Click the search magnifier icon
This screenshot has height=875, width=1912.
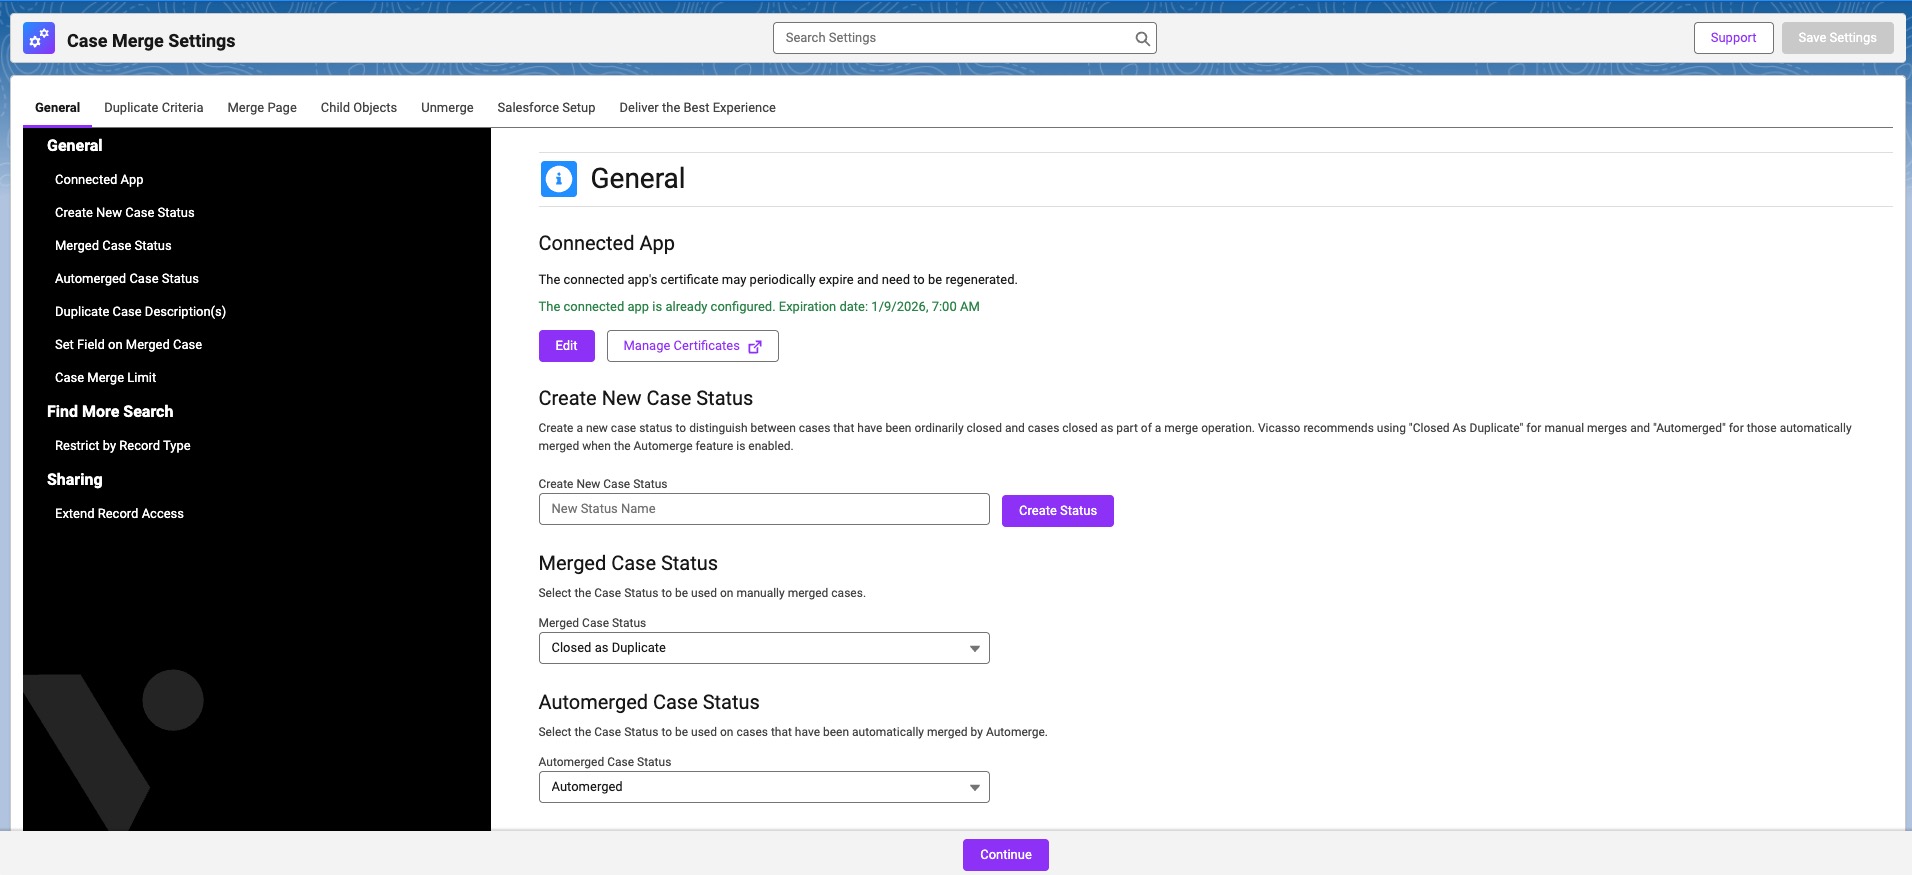1142,38
